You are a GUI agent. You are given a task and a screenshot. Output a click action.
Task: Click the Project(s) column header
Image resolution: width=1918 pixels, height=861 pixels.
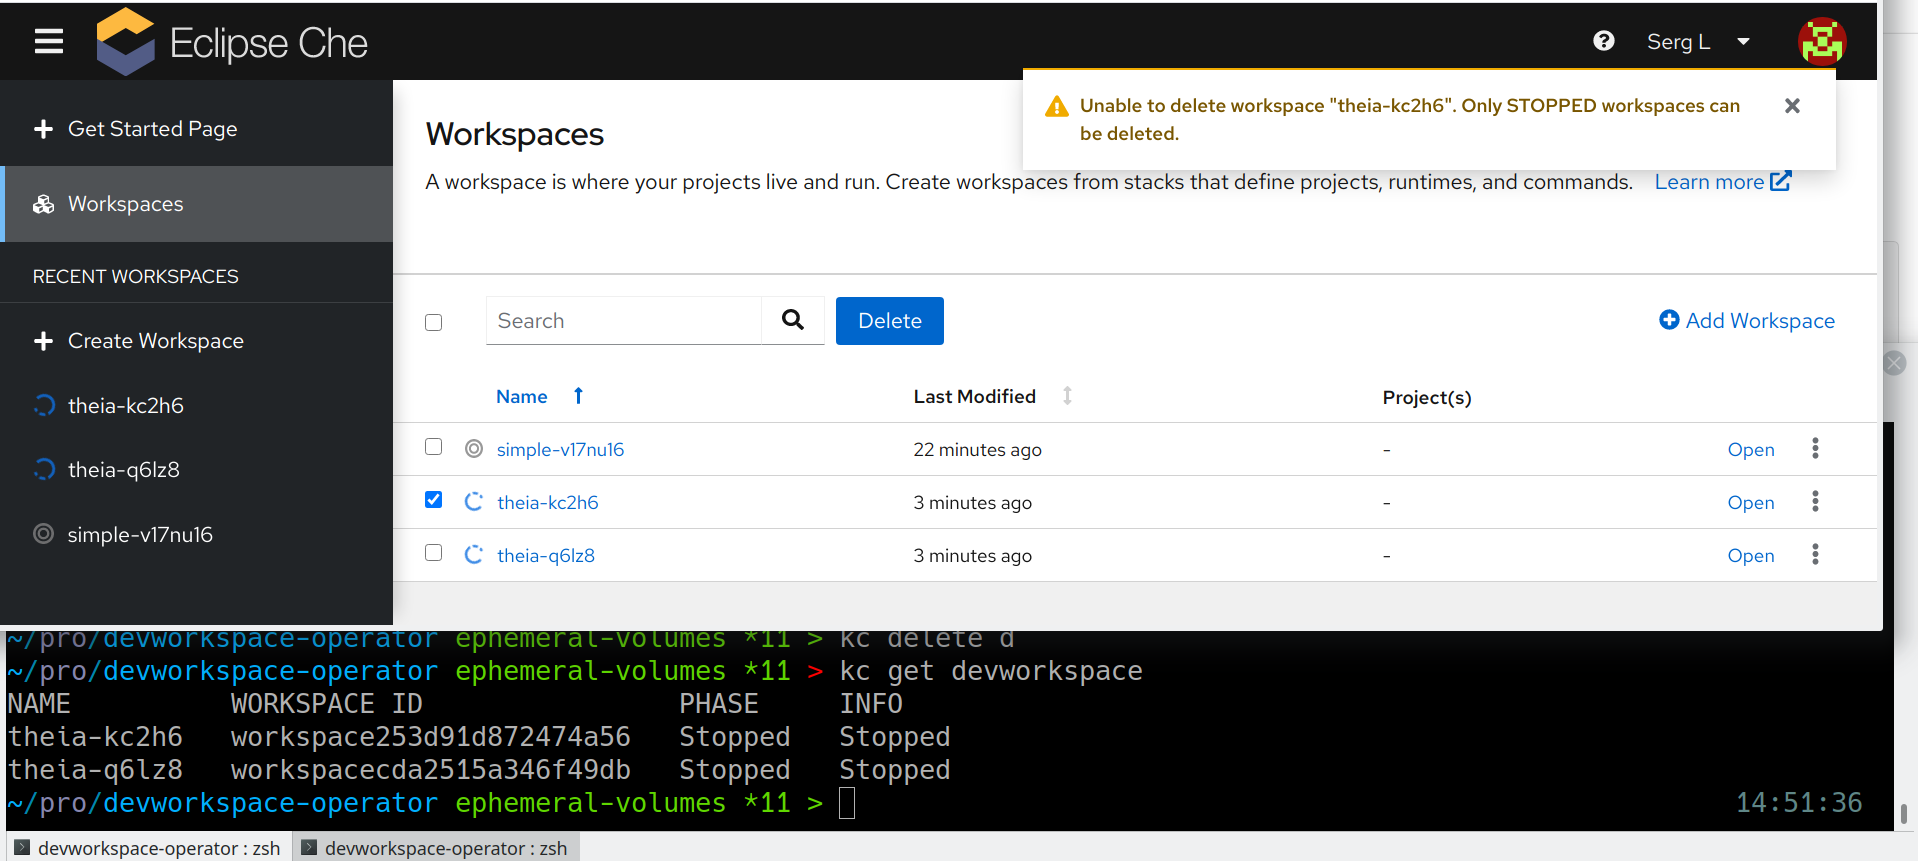(x=1427, y=398)
